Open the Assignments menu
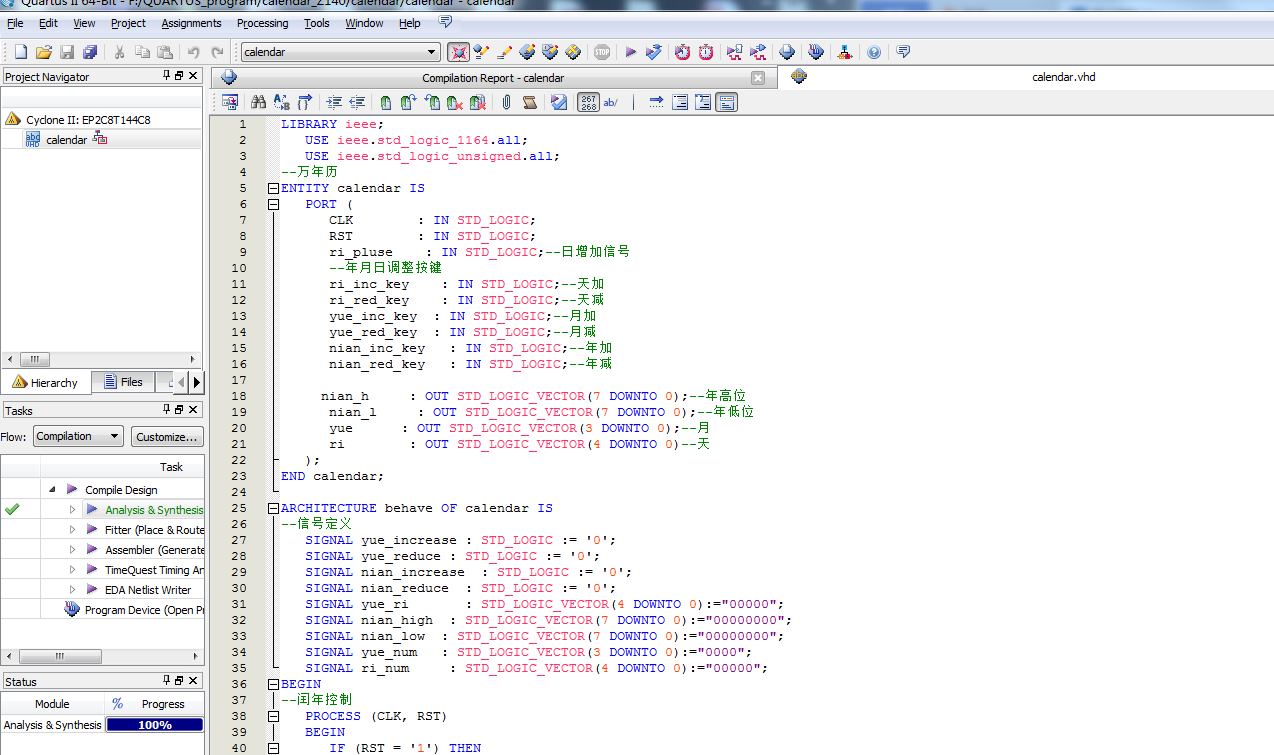This screenshot has width=1274, height=755. (x=191, y=23)
